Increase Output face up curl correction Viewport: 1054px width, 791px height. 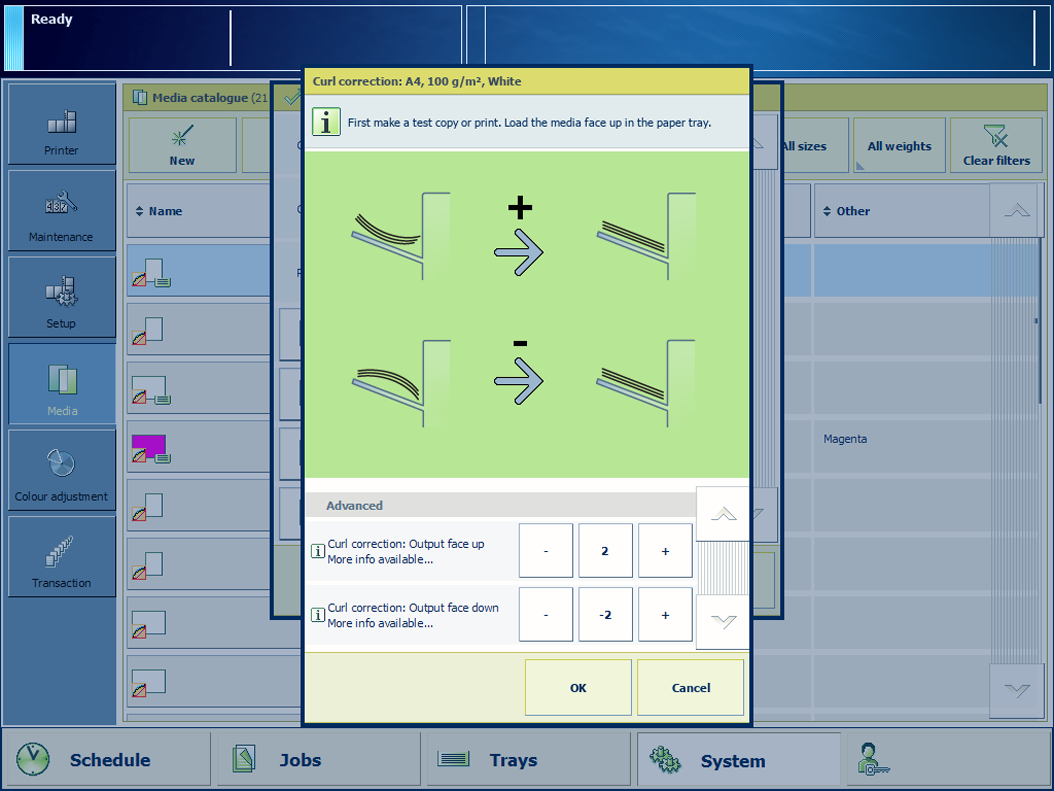coord(665,551)
